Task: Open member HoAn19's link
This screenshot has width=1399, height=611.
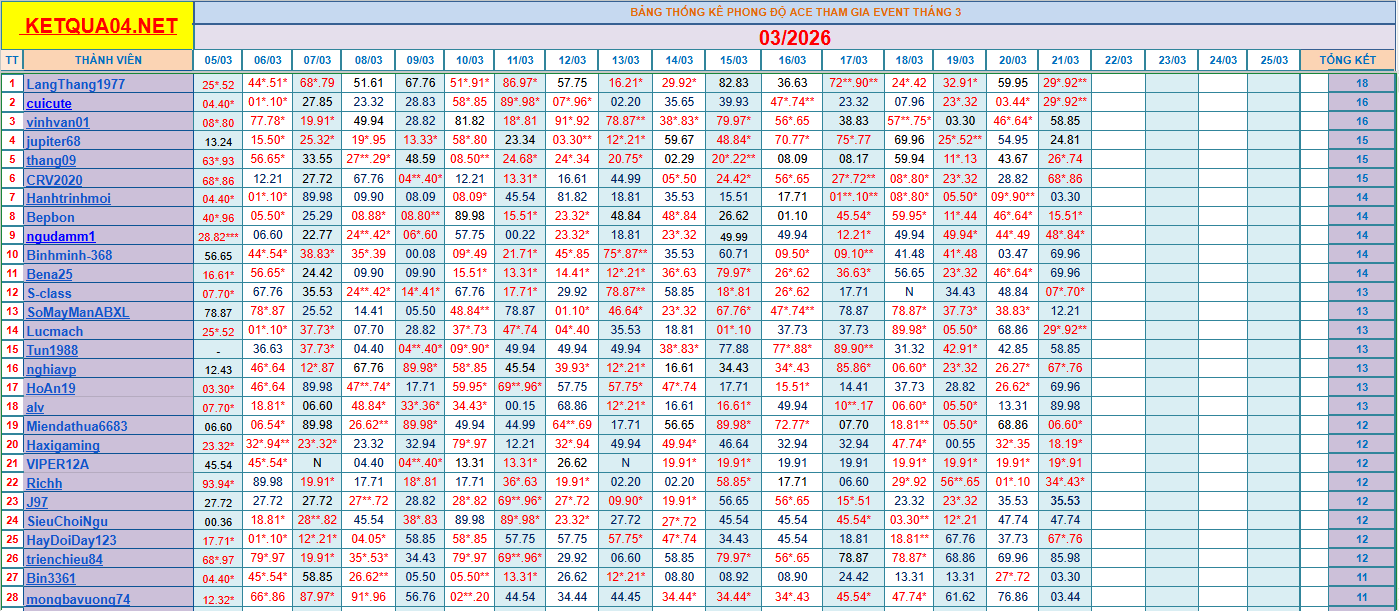Action: click(51, 388)
